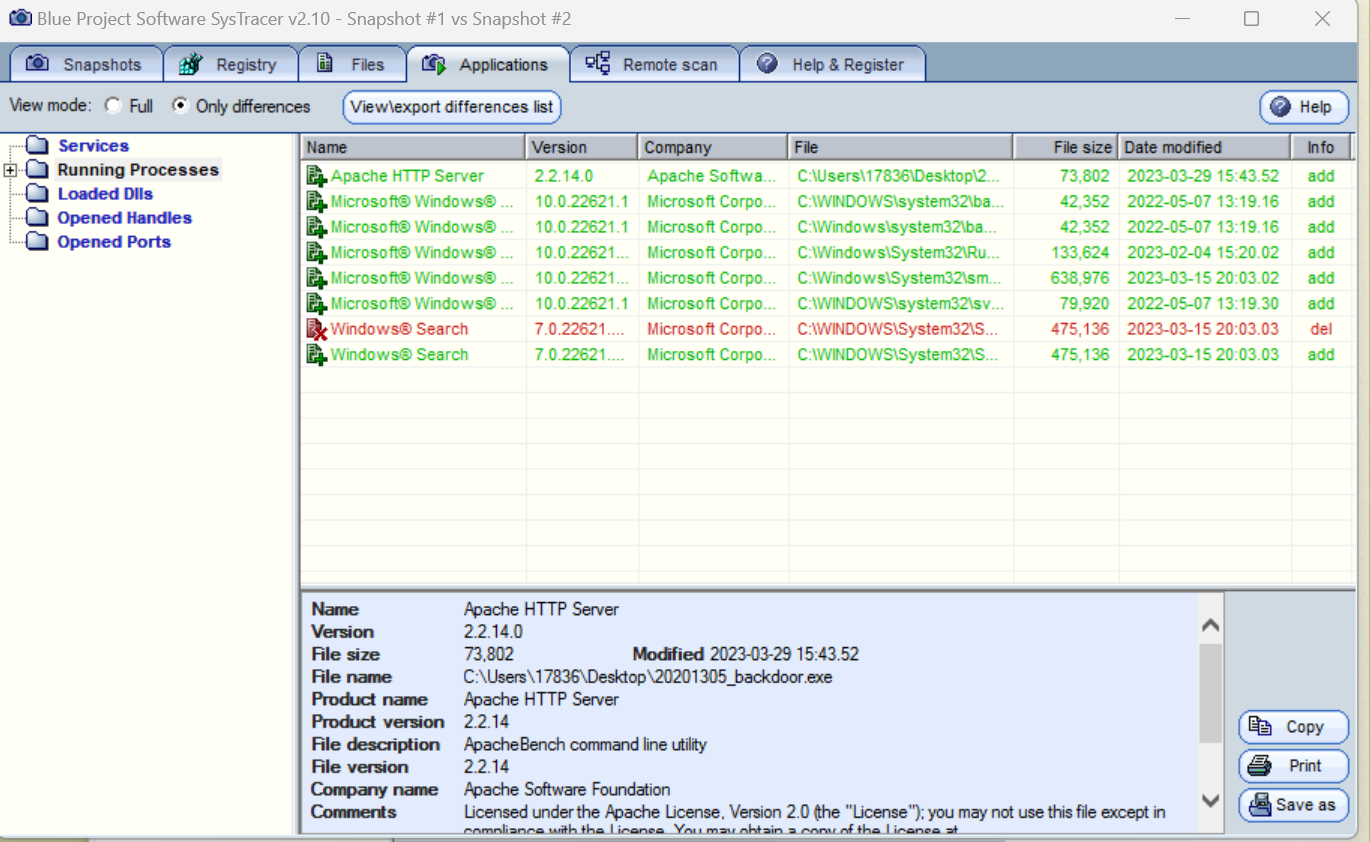The height and width of the screenshot is (842, 1370).
Task: Open the Snapshots tab
Action: pyautogui.click(x=86, y=64)
